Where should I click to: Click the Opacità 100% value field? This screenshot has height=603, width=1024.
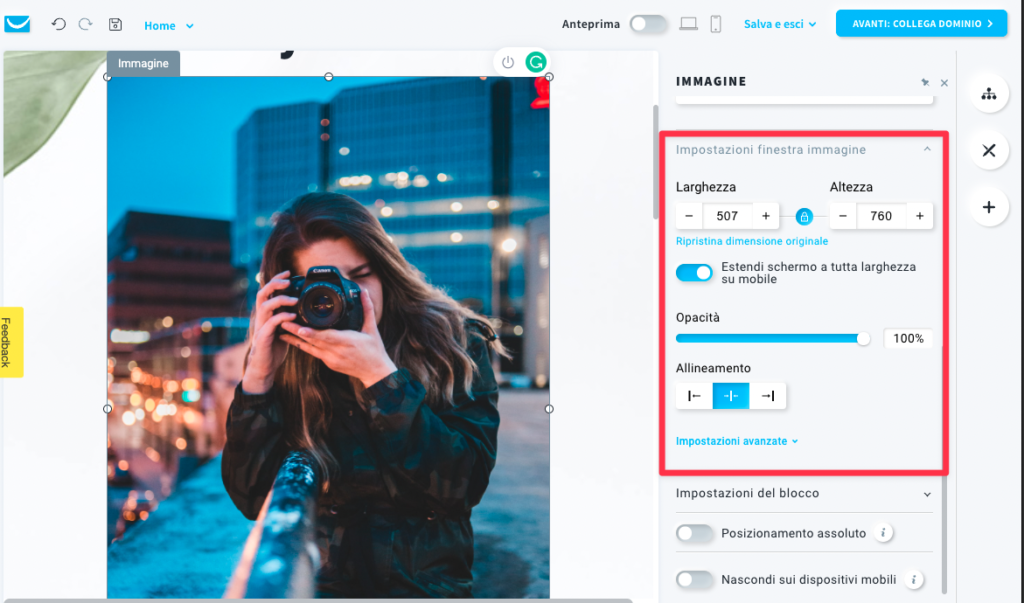pos(908,338)
